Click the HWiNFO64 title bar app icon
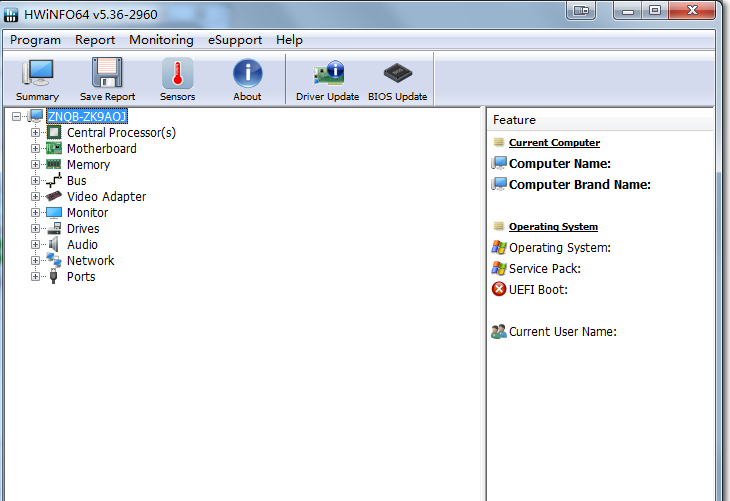The height and width of the screenshot is (501, 730). pyautogui.click(x=11, y=14)
